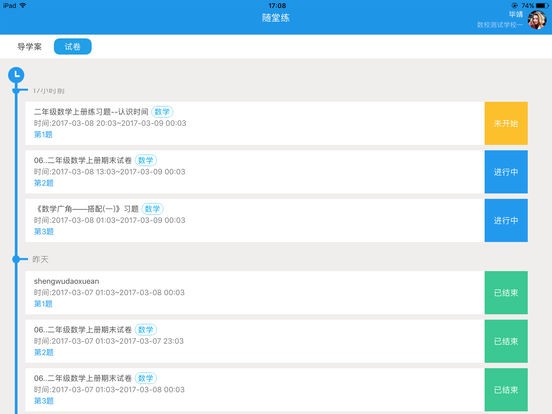
Task: Click 第1题 under the 认识时间 exercise
Action: (x=43, y=134)
